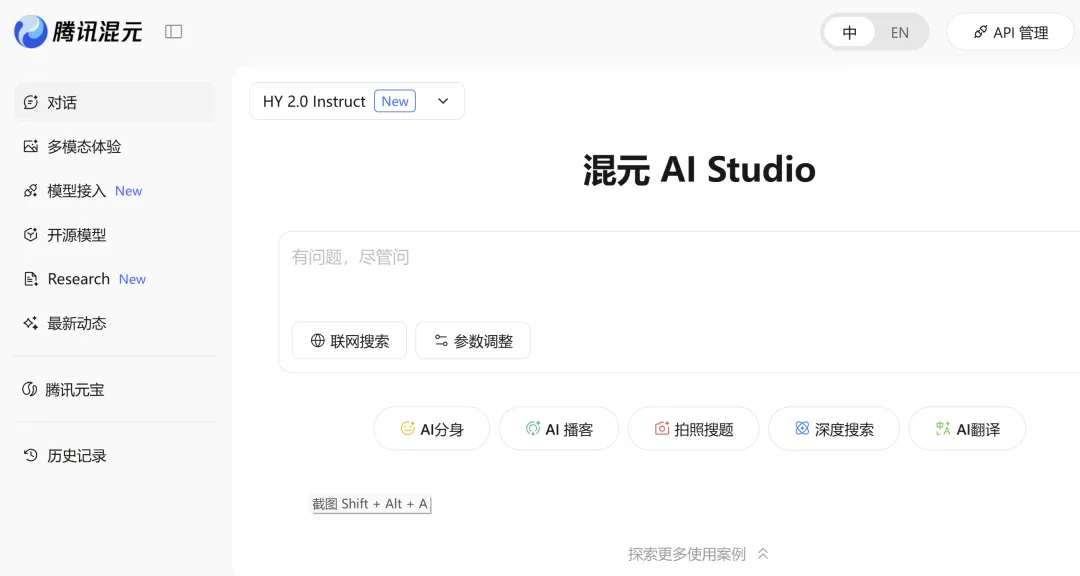Click the camera icon in 拍照搜题
1080x576 pixels.
[x=662, y=429]
